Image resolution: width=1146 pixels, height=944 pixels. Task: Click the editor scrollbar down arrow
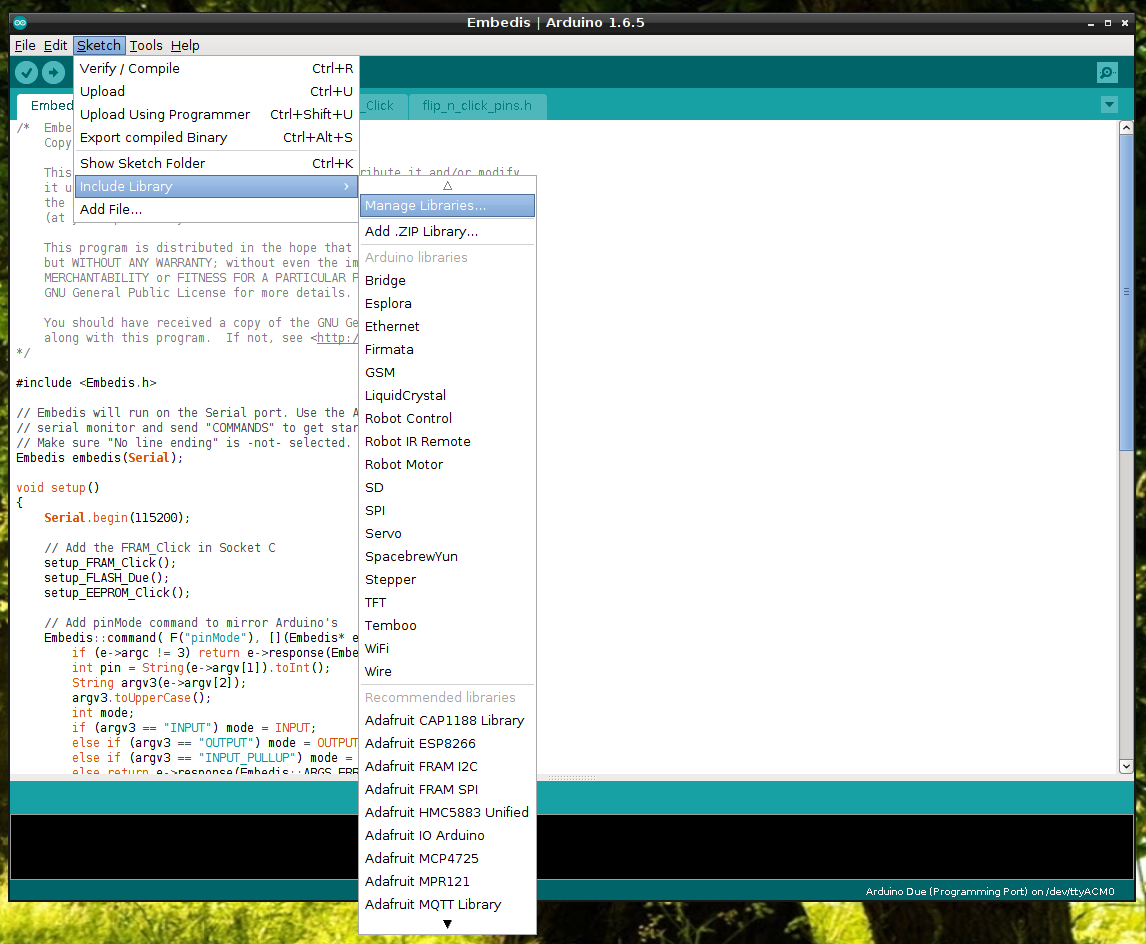point(1125,766)
